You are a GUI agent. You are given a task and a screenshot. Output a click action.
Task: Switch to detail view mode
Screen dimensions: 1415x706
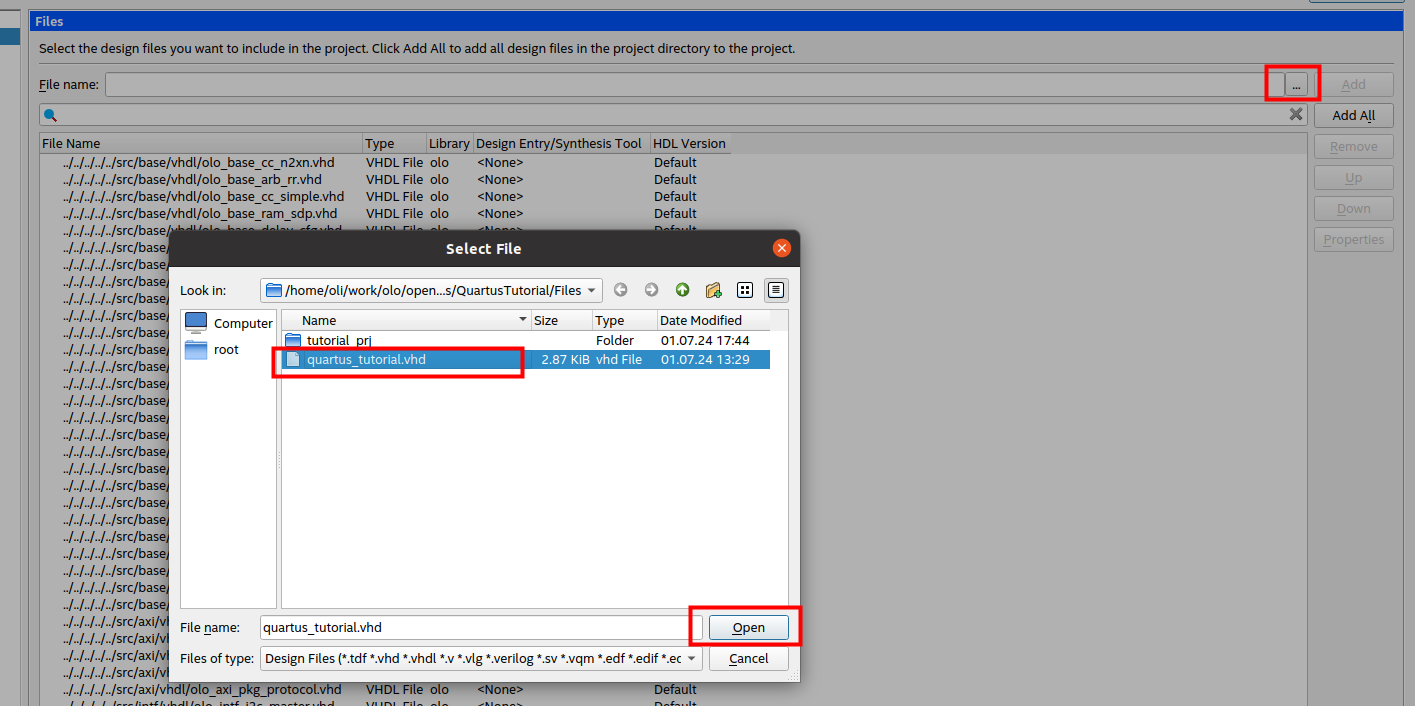pos(776,290)
